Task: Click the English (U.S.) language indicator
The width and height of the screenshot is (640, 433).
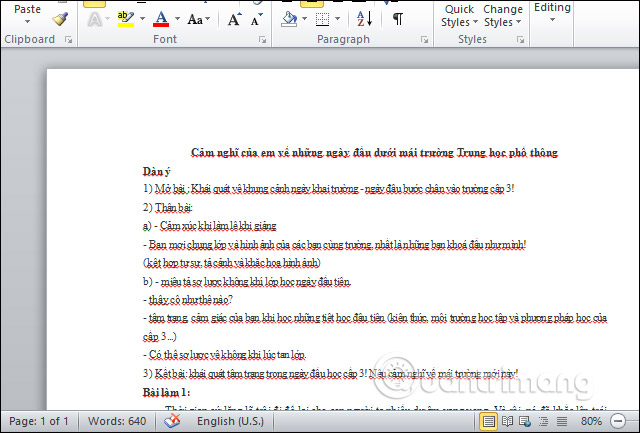Action: pyautogui.click(x=230, y=421)
